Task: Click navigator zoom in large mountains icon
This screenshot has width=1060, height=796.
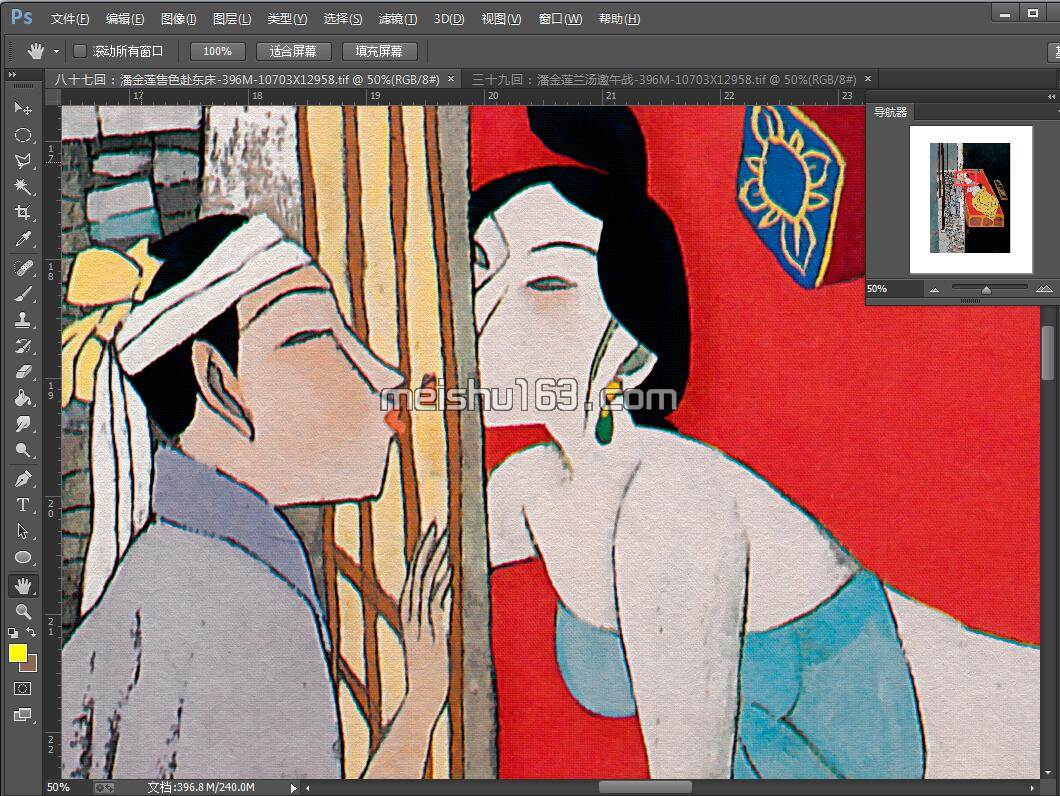Action: 1044,289
